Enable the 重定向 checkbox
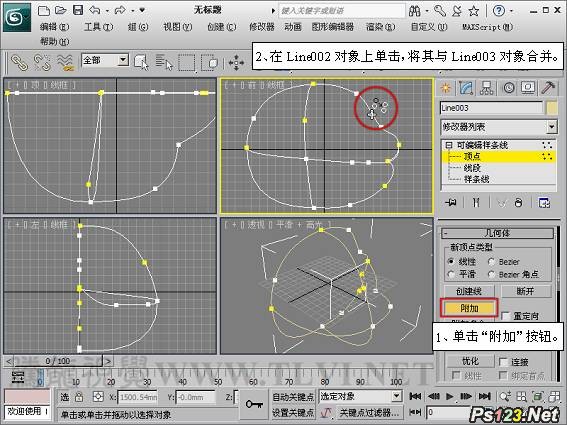Image resolution: width=567 pixels, height=425 pixels. (x=506, y=316)
